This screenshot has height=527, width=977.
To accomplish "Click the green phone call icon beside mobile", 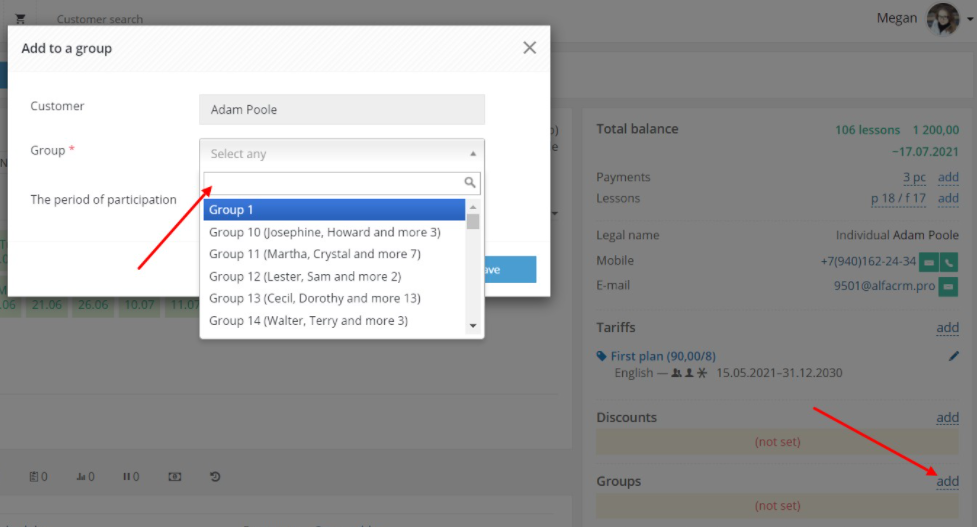I will 948,262.
